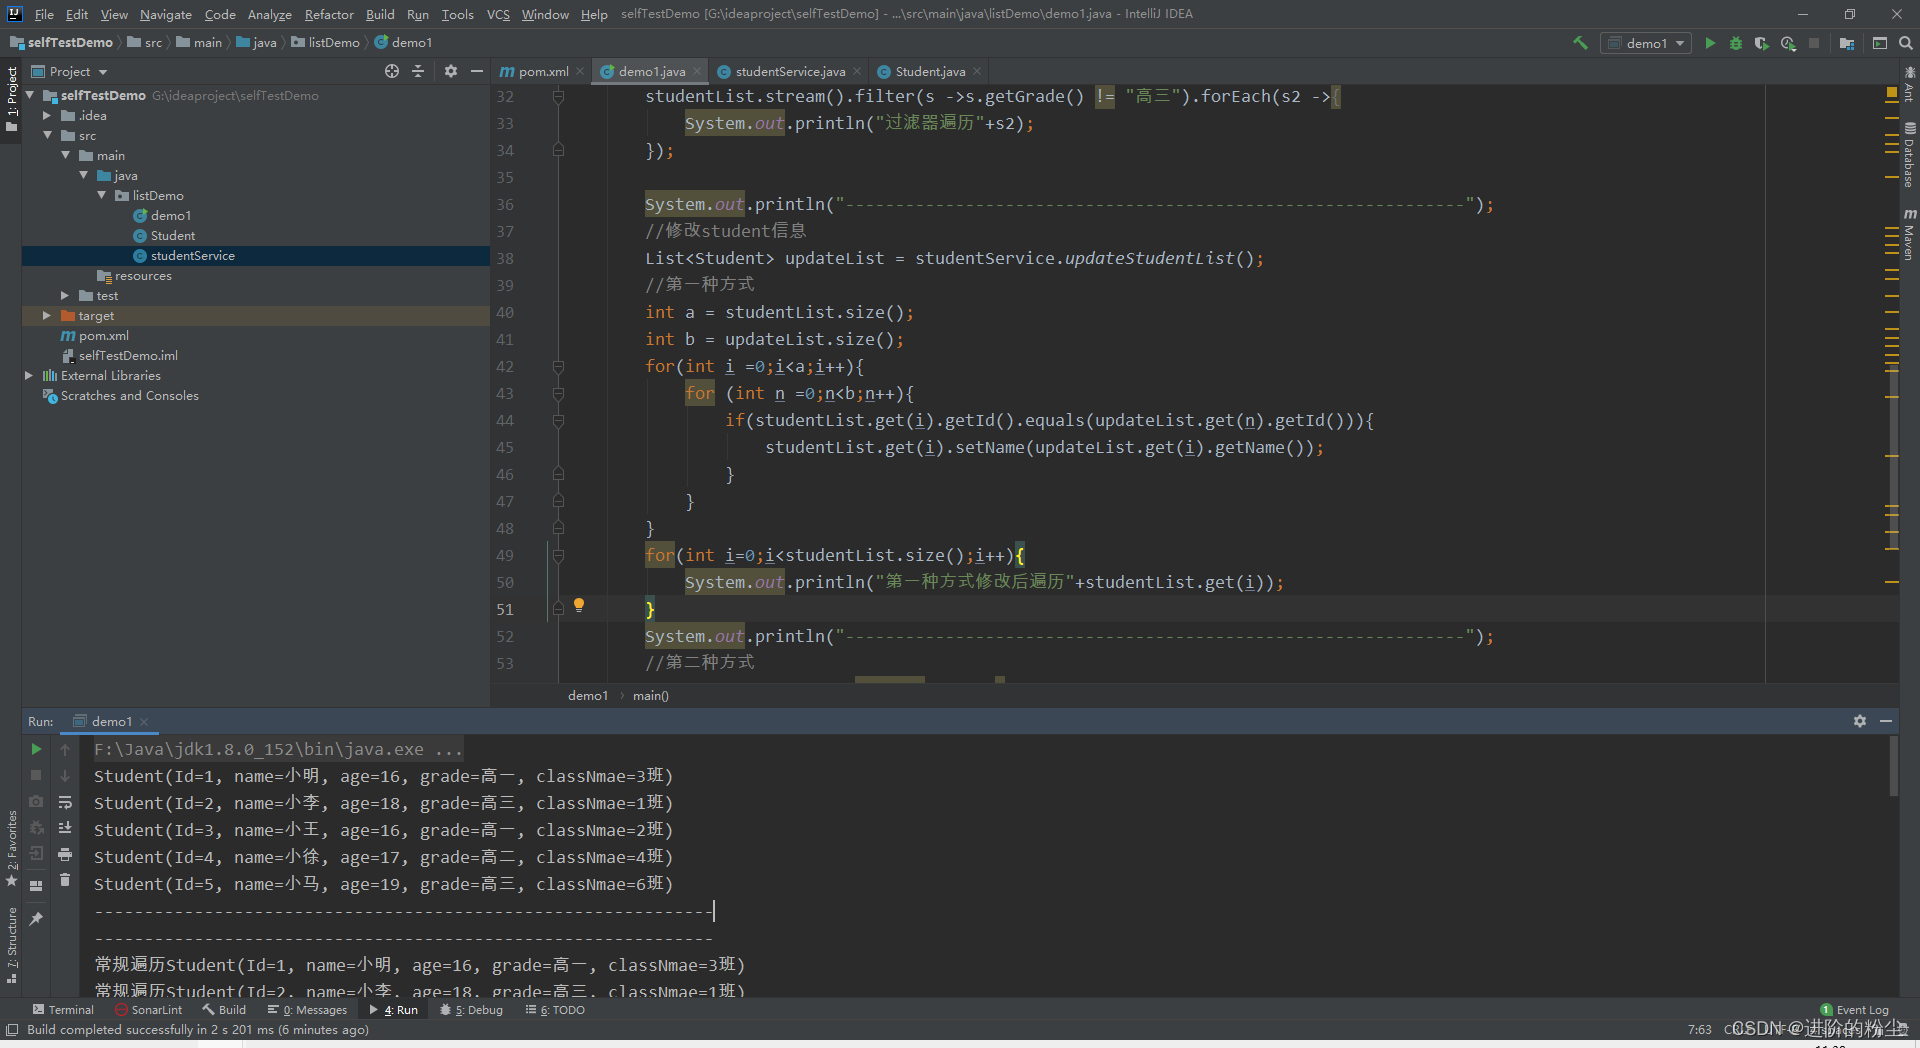Click the locate file target icon in Project panel
1920x1048 pixels.
pyautogui.click(x=392, y=71)
